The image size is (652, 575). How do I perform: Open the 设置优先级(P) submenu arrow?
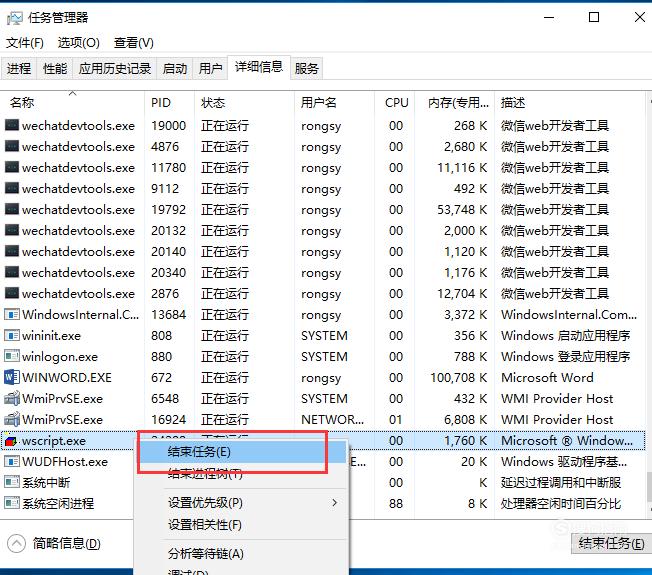click(334, 503)
